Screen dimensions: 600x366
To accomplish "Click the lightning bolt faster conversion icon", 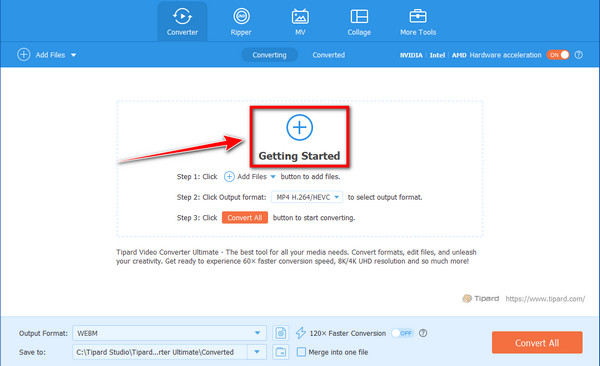I will coord(301,333).
